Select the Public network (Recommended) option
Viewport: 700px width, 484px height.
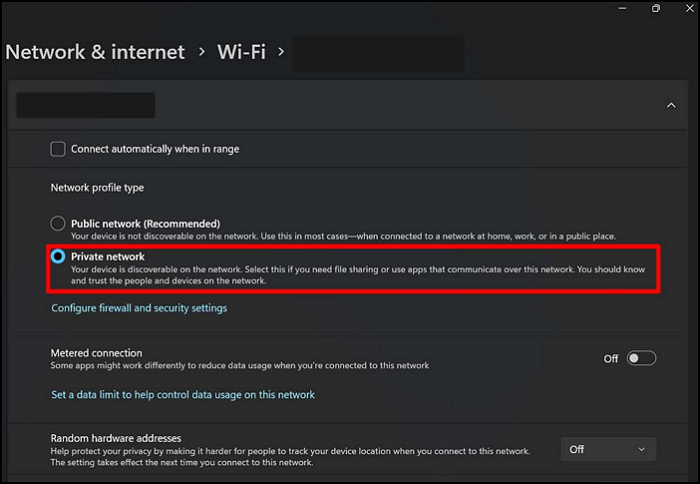58,224
